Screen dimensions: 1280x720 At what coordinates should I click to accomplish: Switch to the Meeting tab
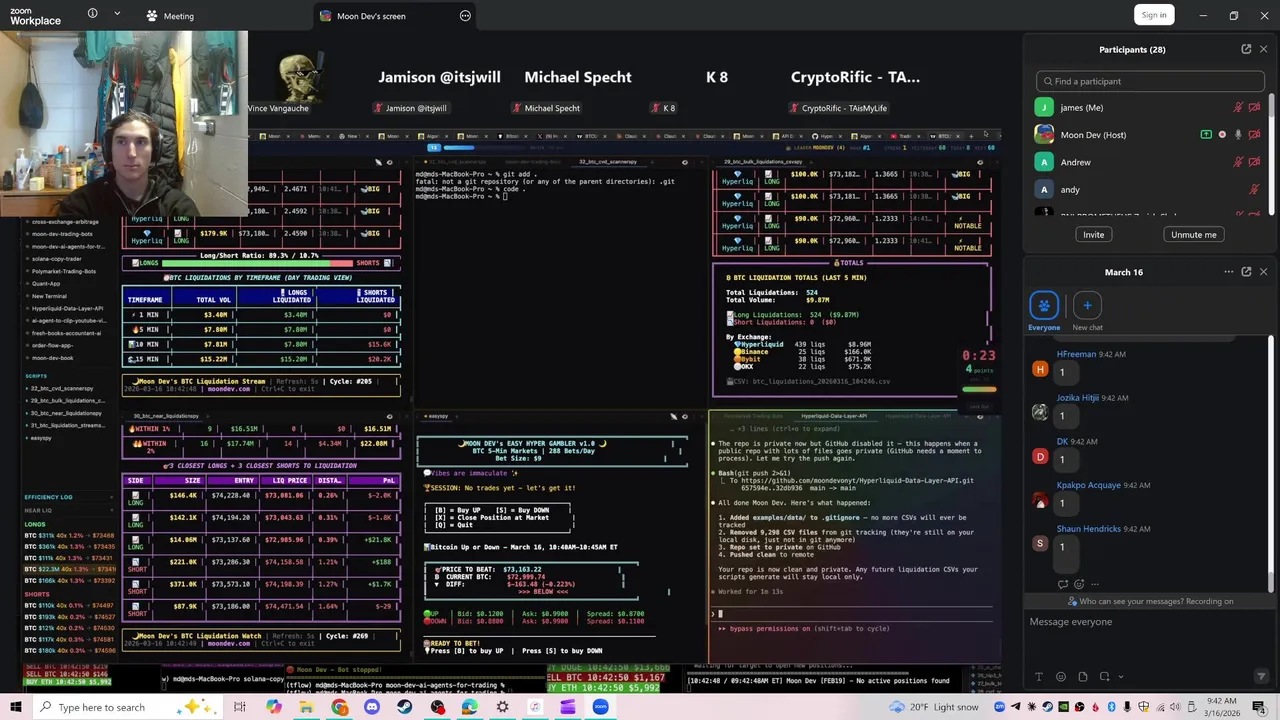click(x=170, y=16)
